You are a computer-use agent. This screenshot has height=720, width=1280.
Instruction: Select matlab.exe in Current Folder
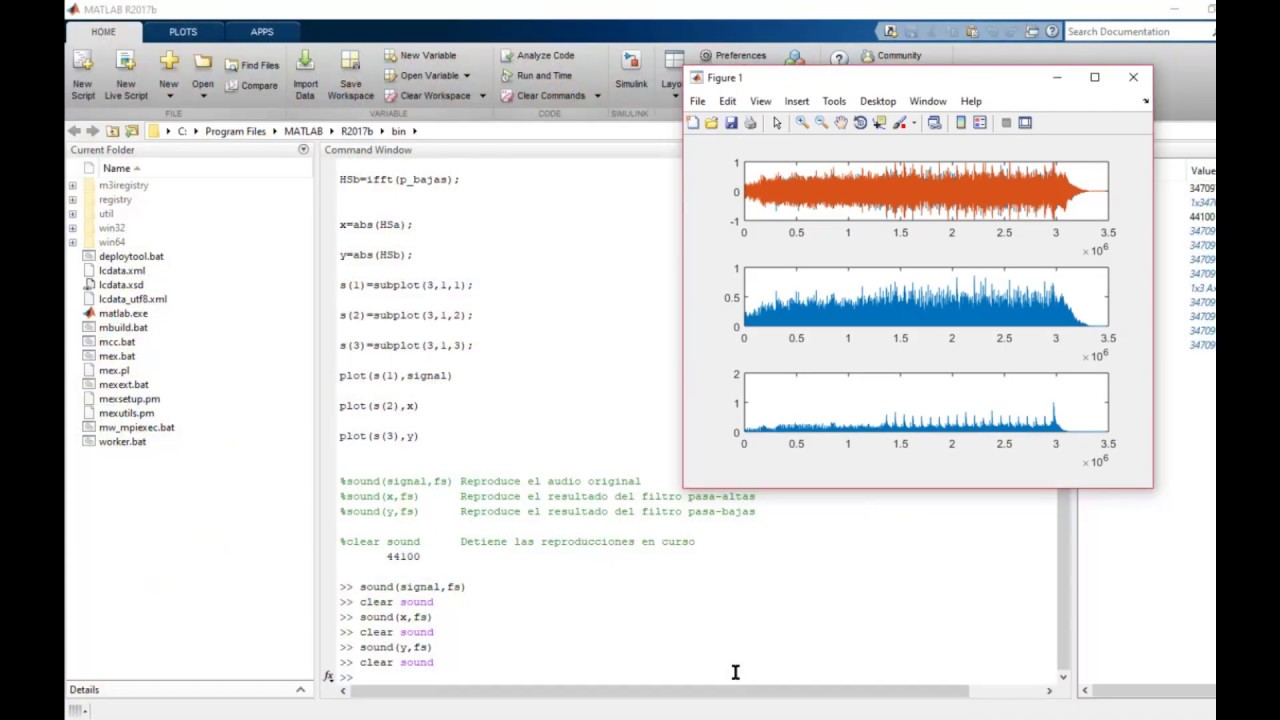tap(123, 313)
